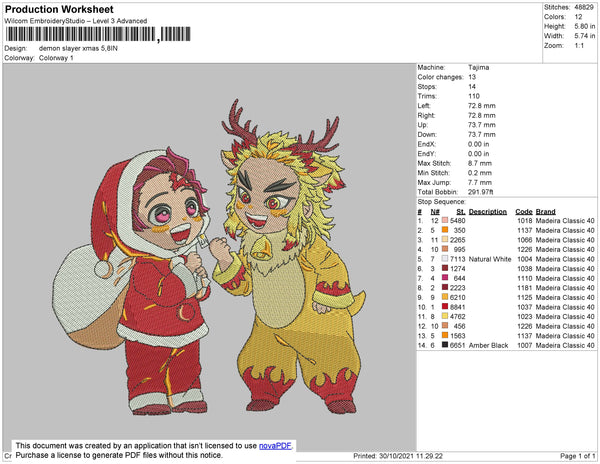The image size is (600, 464).
Task: Click the thread code 1181
Action: [525, 288]
